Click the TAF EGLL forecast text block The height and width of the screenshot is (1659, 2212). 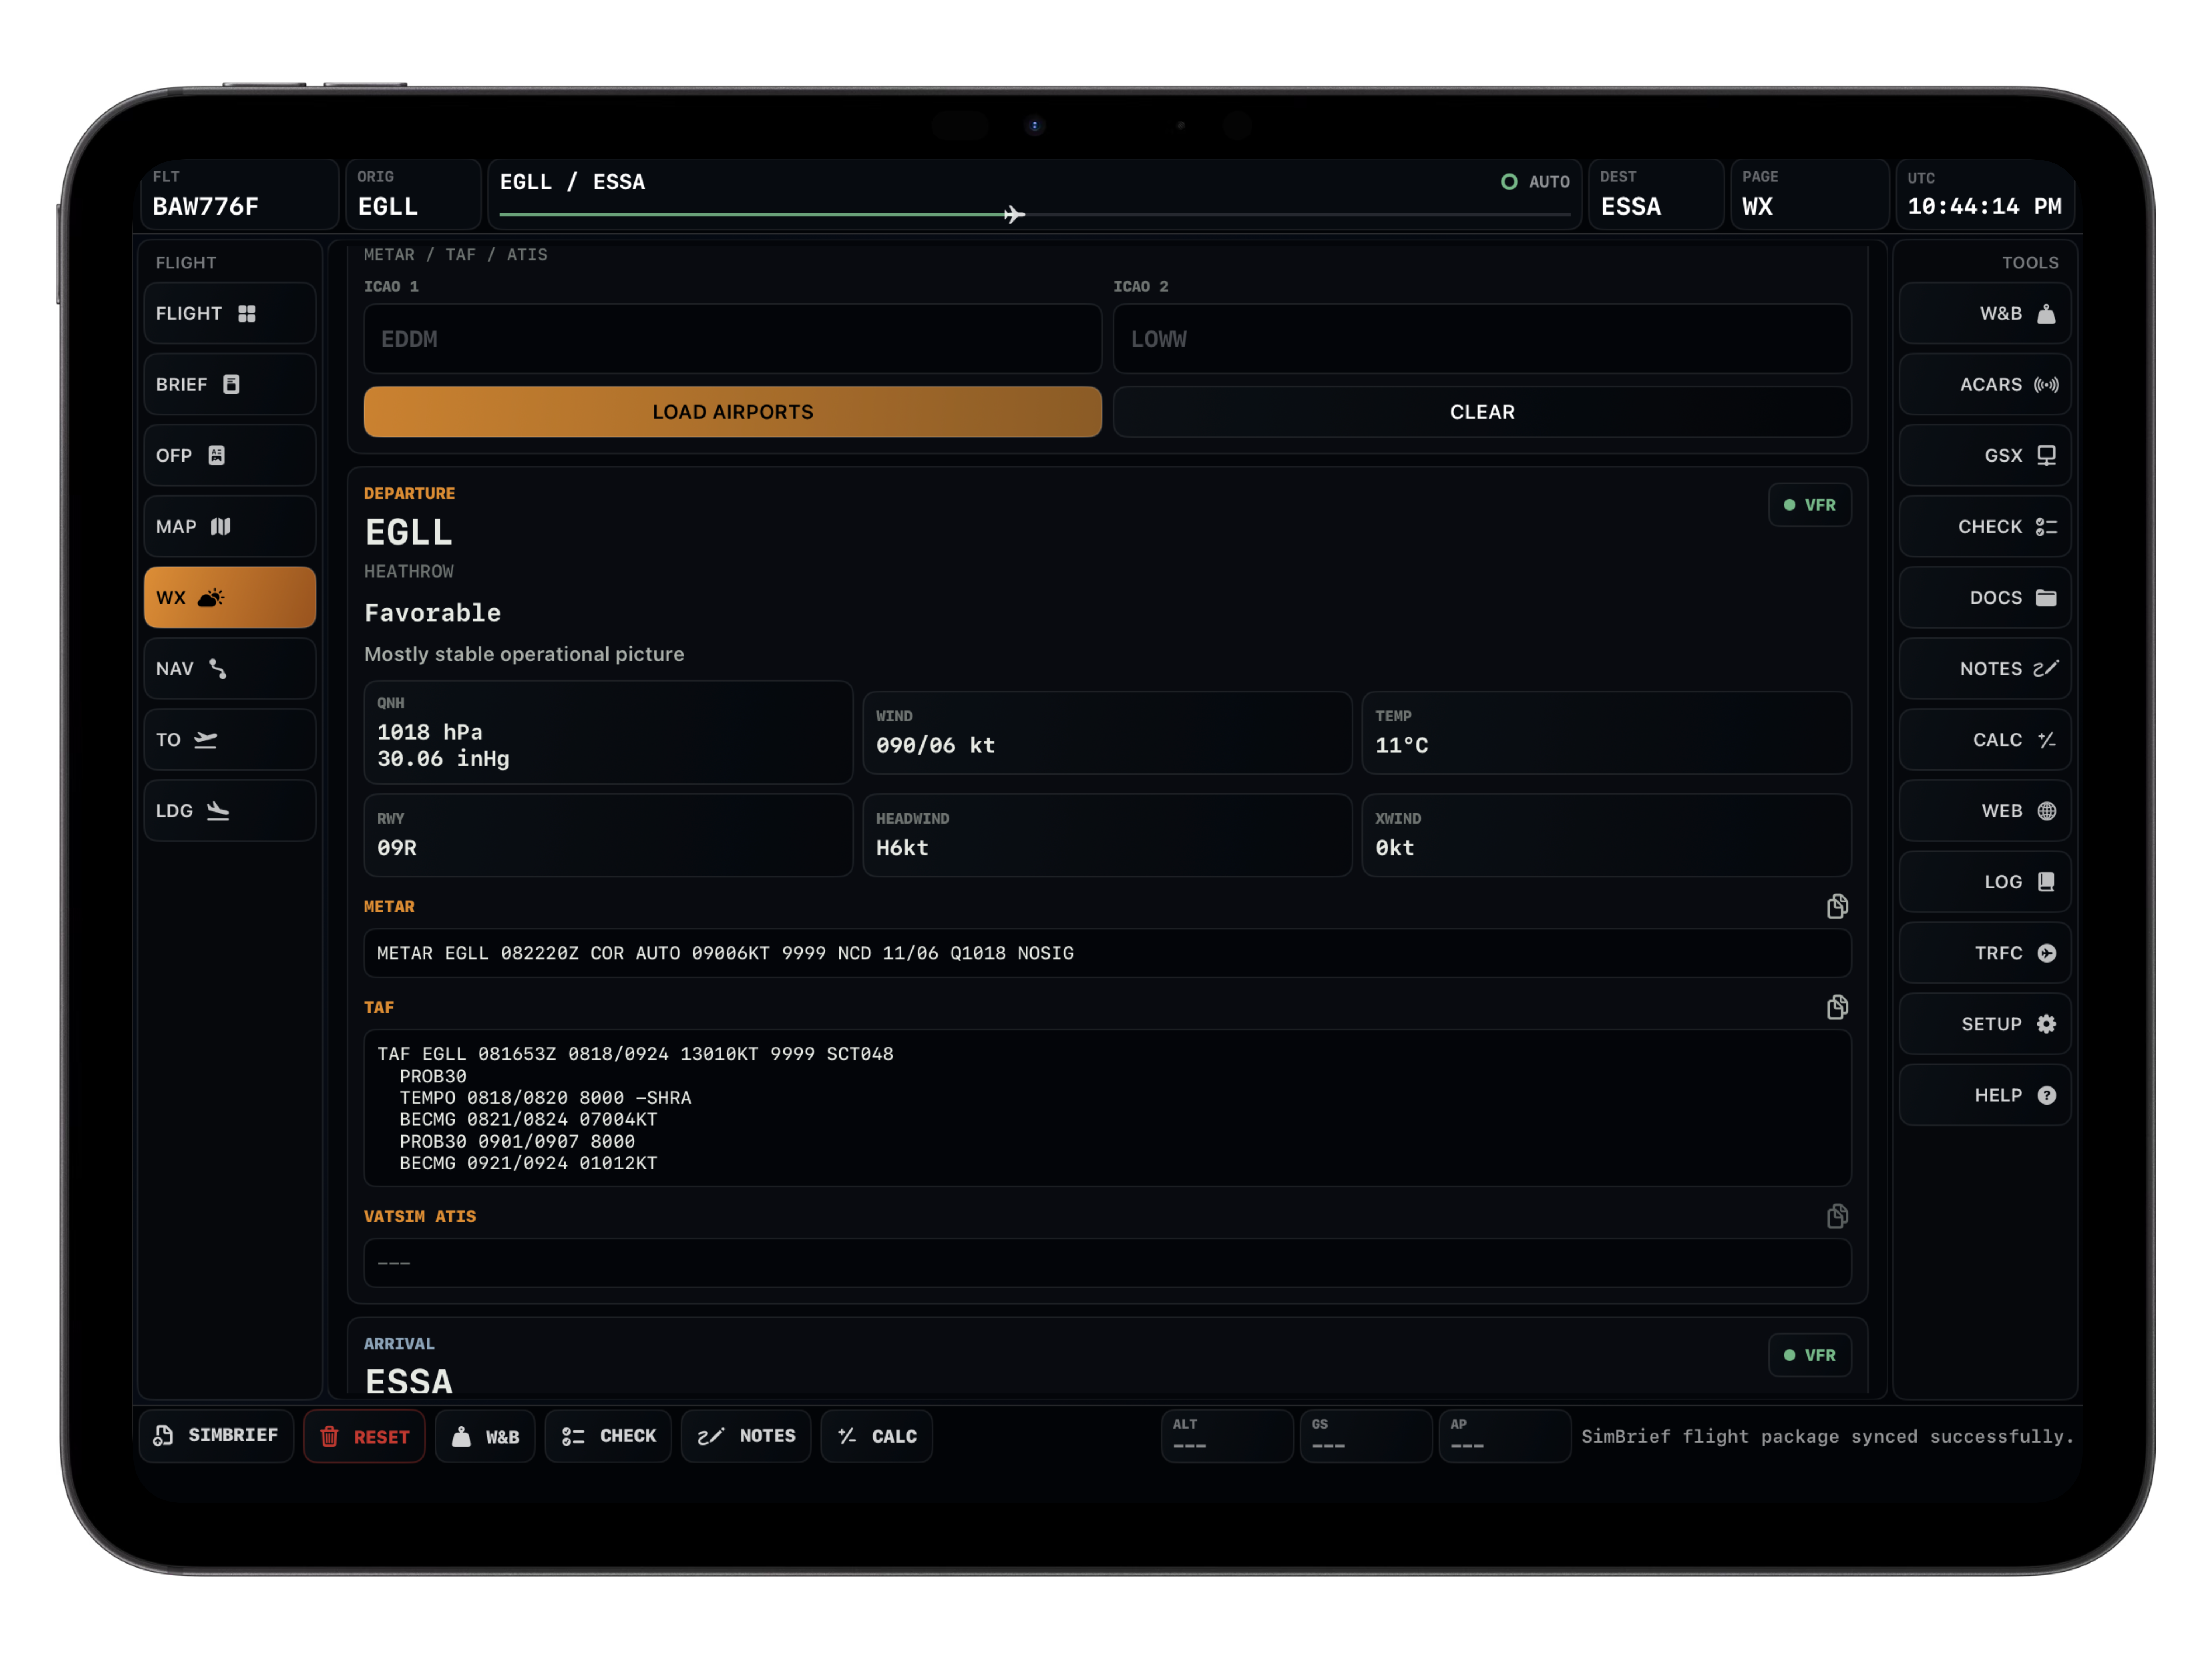point(1107,1108)
